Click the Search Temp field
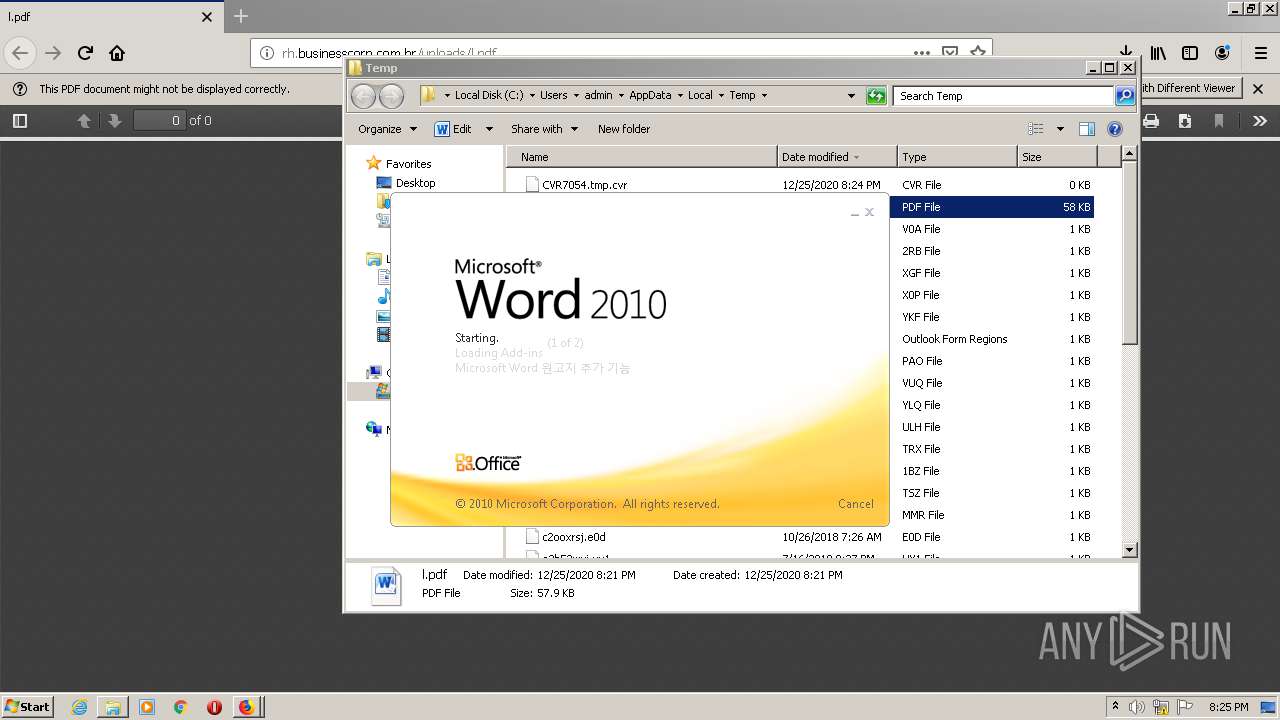The image size is (1280, 720). tap(1003, 96)
